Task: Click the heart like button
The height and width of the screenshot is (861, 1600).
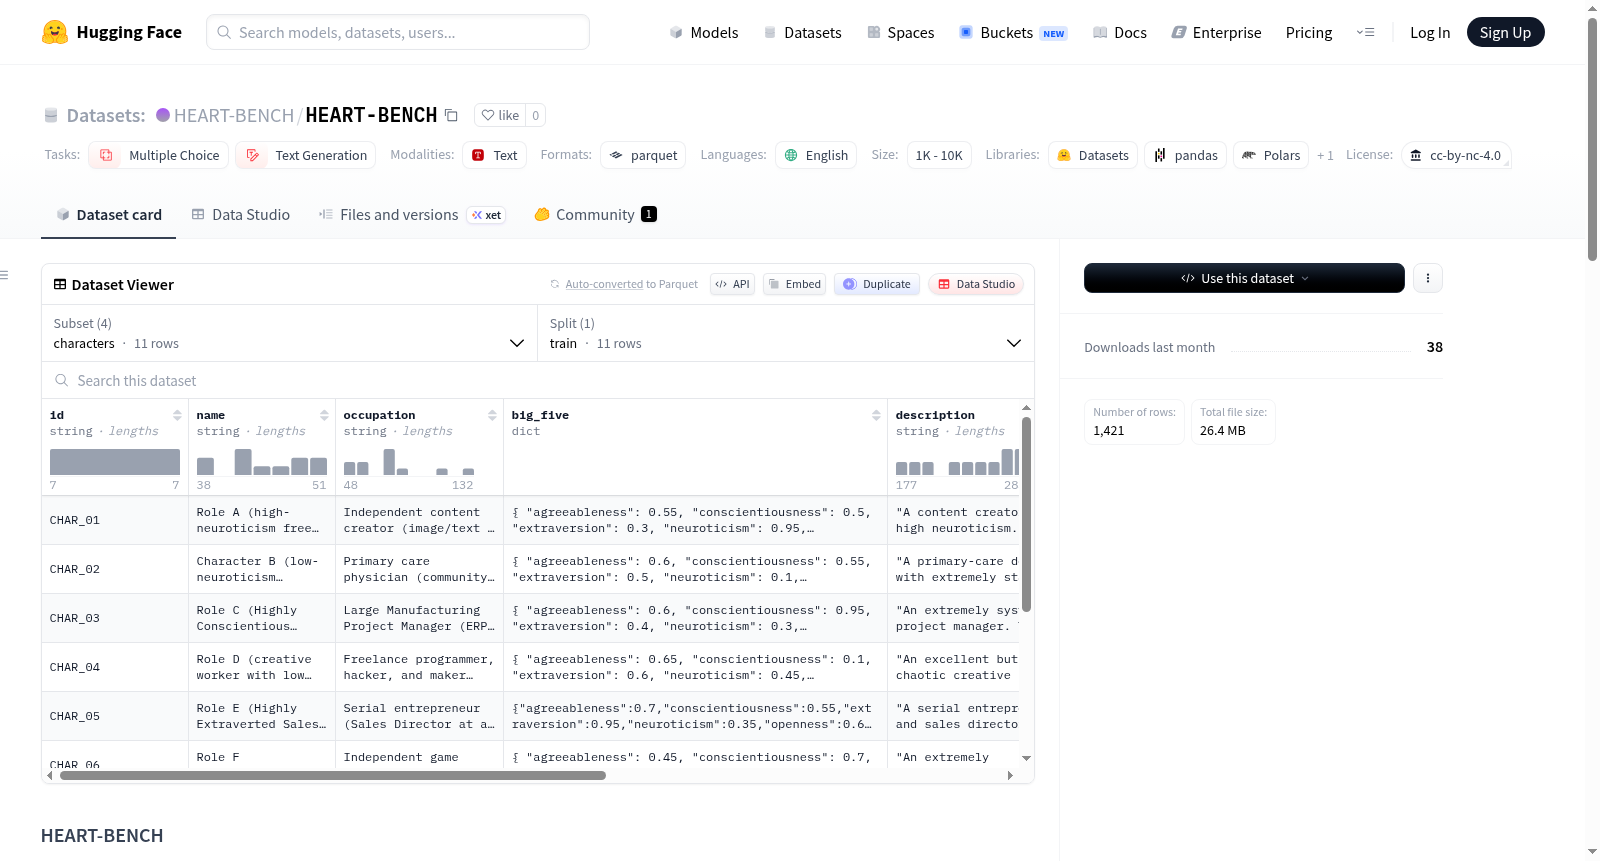Action: 500,115
